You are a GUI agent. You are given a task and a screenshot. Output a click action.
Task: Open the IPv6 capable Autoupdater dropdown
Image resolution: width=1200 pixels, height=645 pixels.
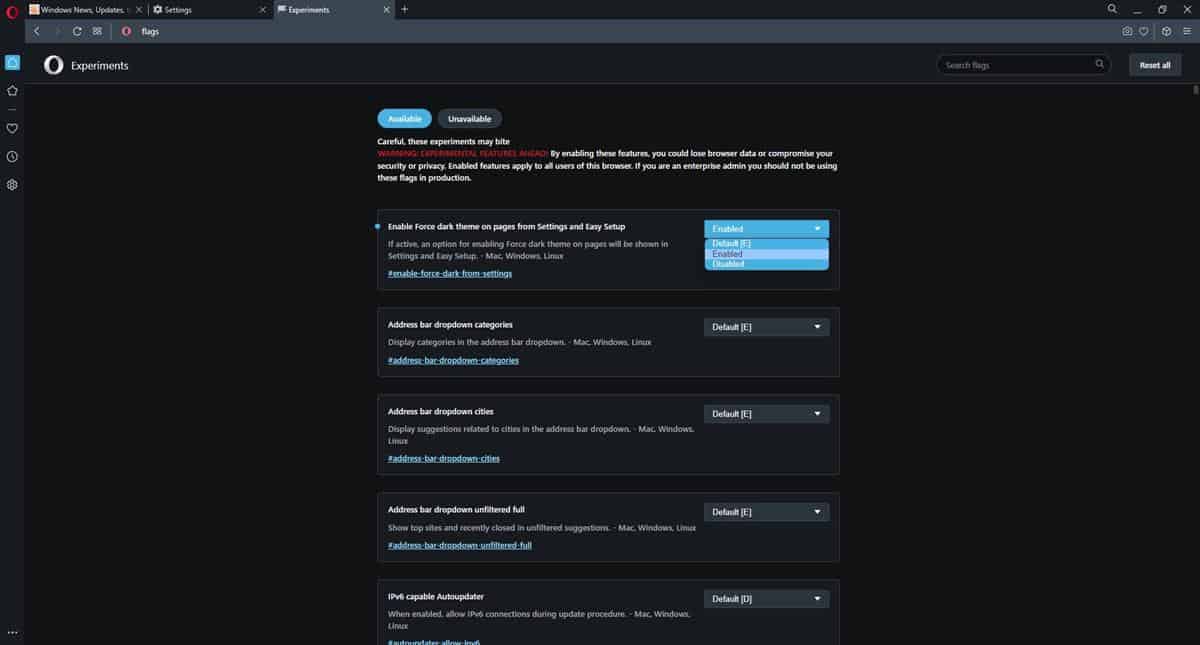point(766,598)
